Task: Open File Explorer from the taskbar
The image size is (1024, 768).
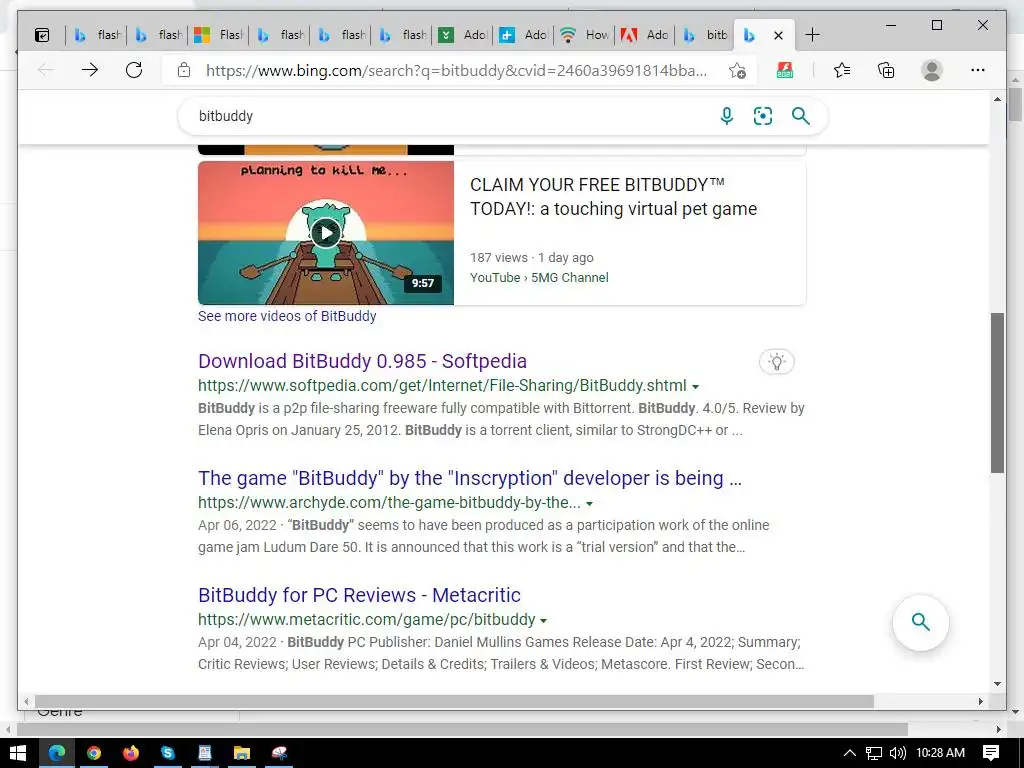Action: (x=242, y=753)
